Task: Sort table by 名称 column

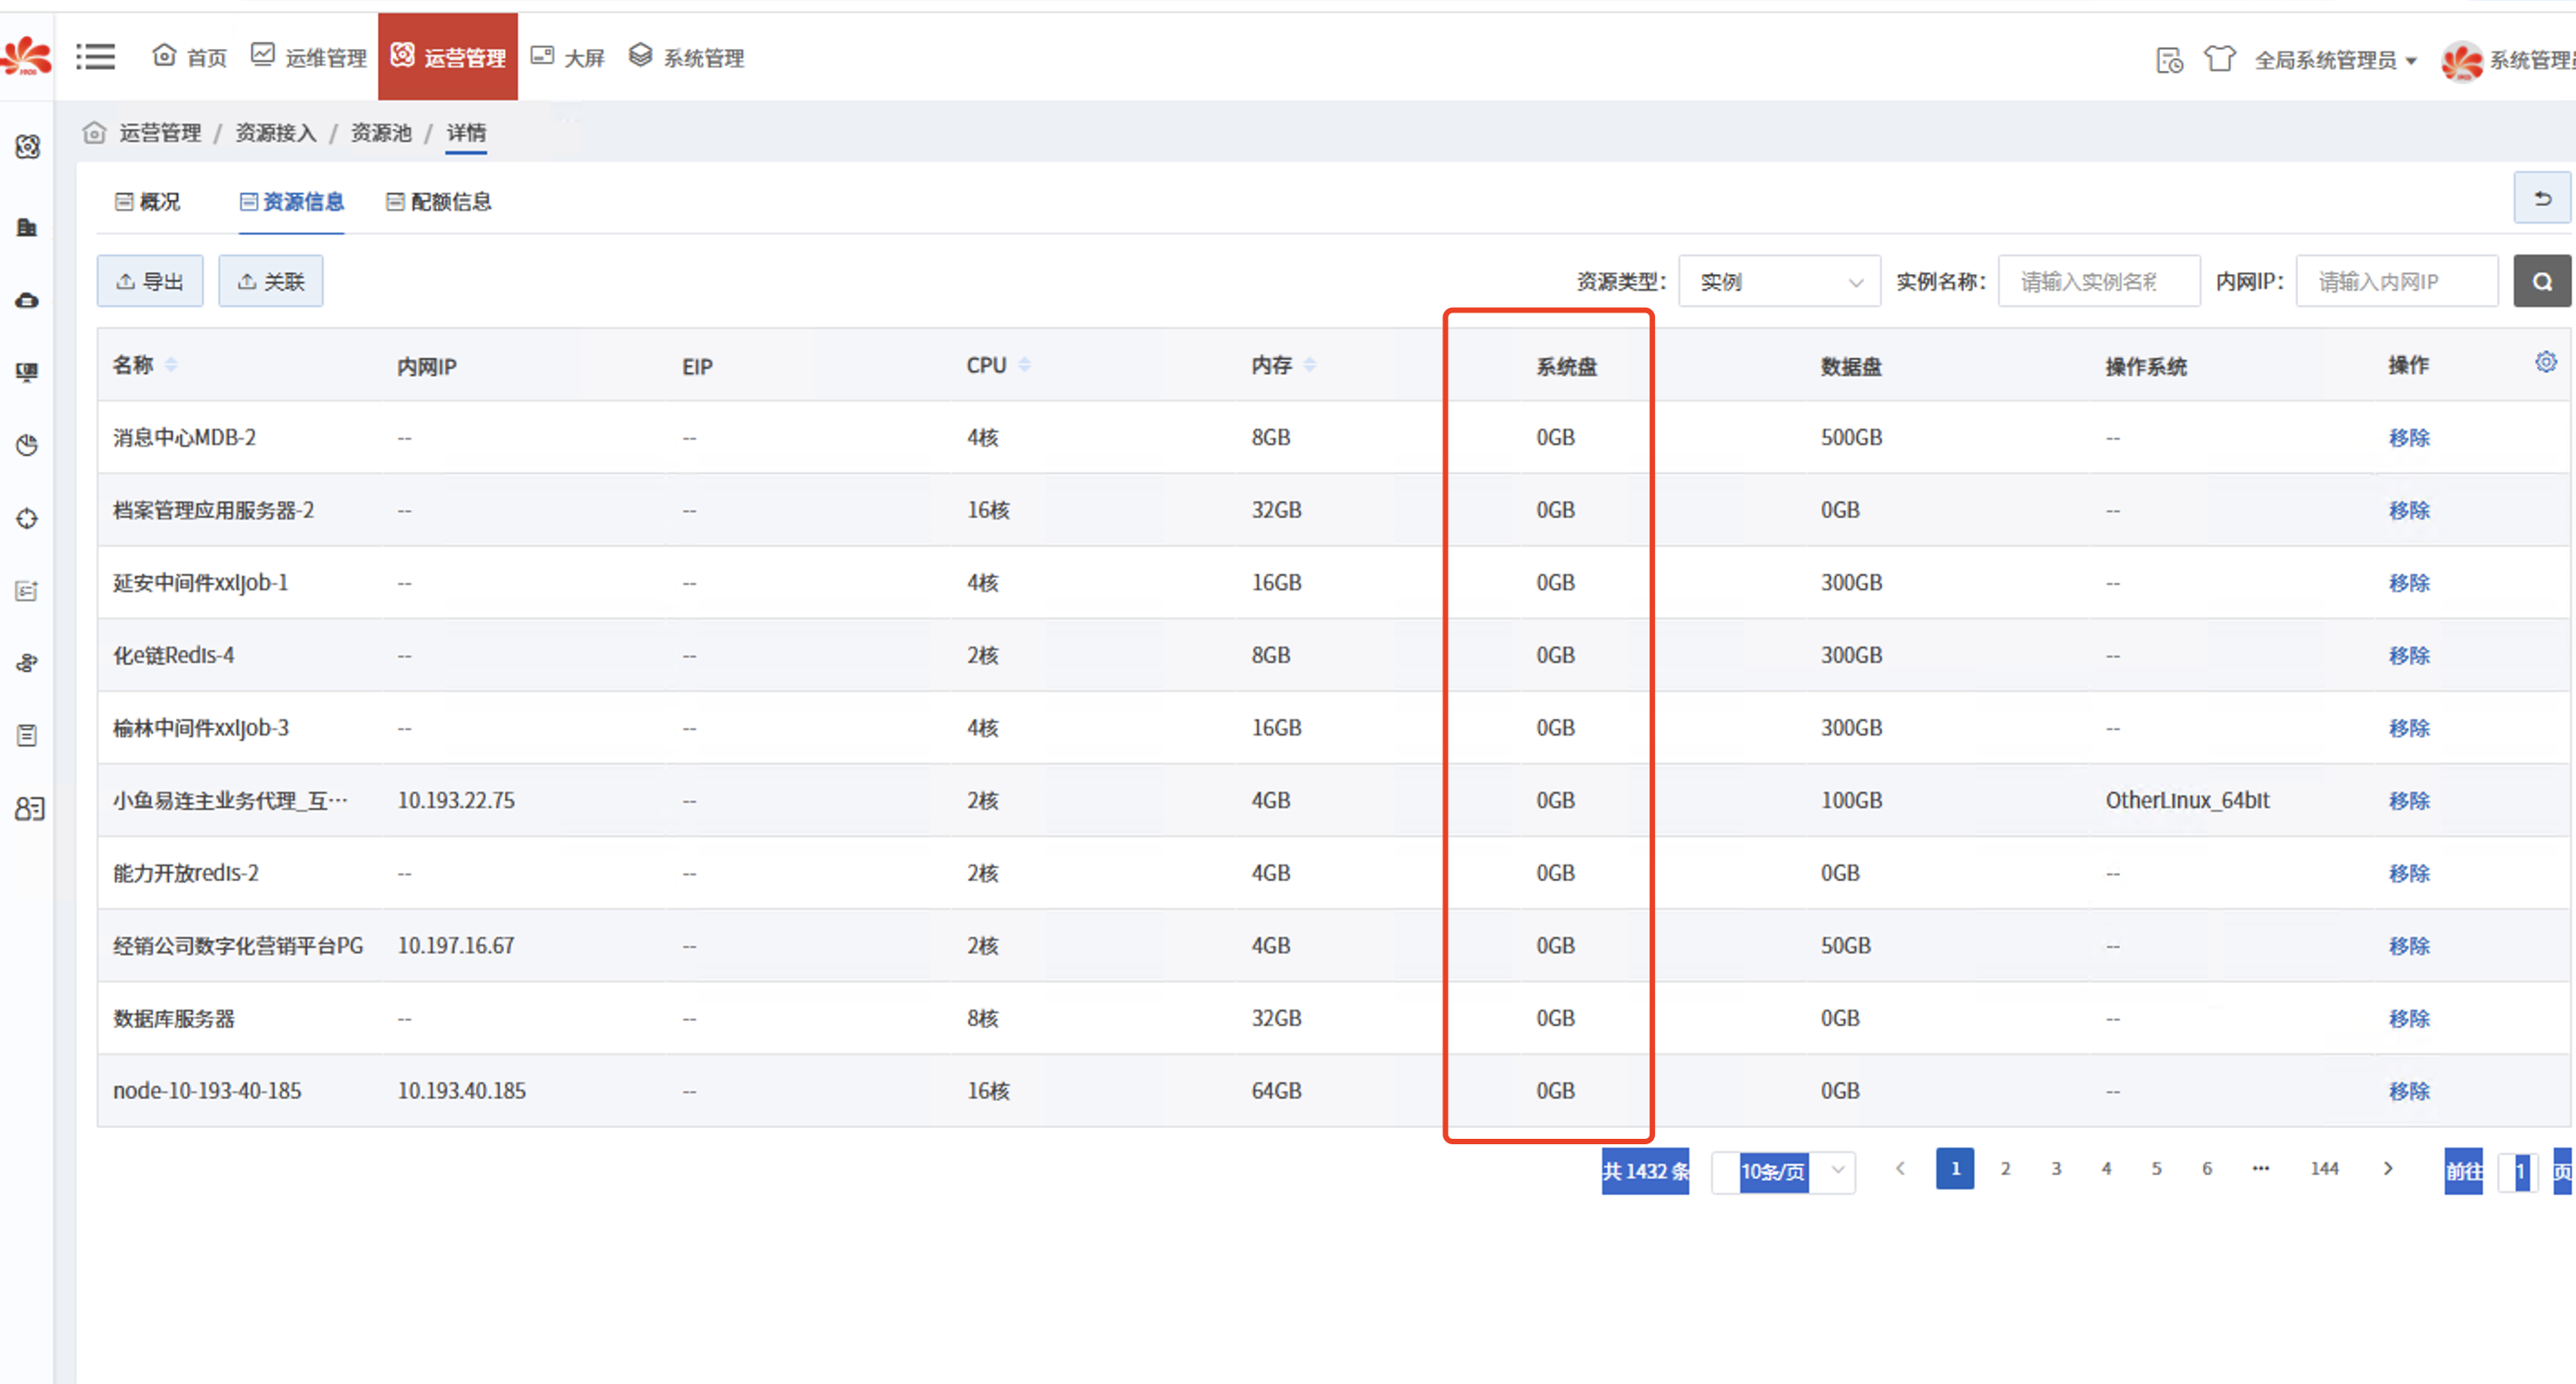Action: point(171,365)
